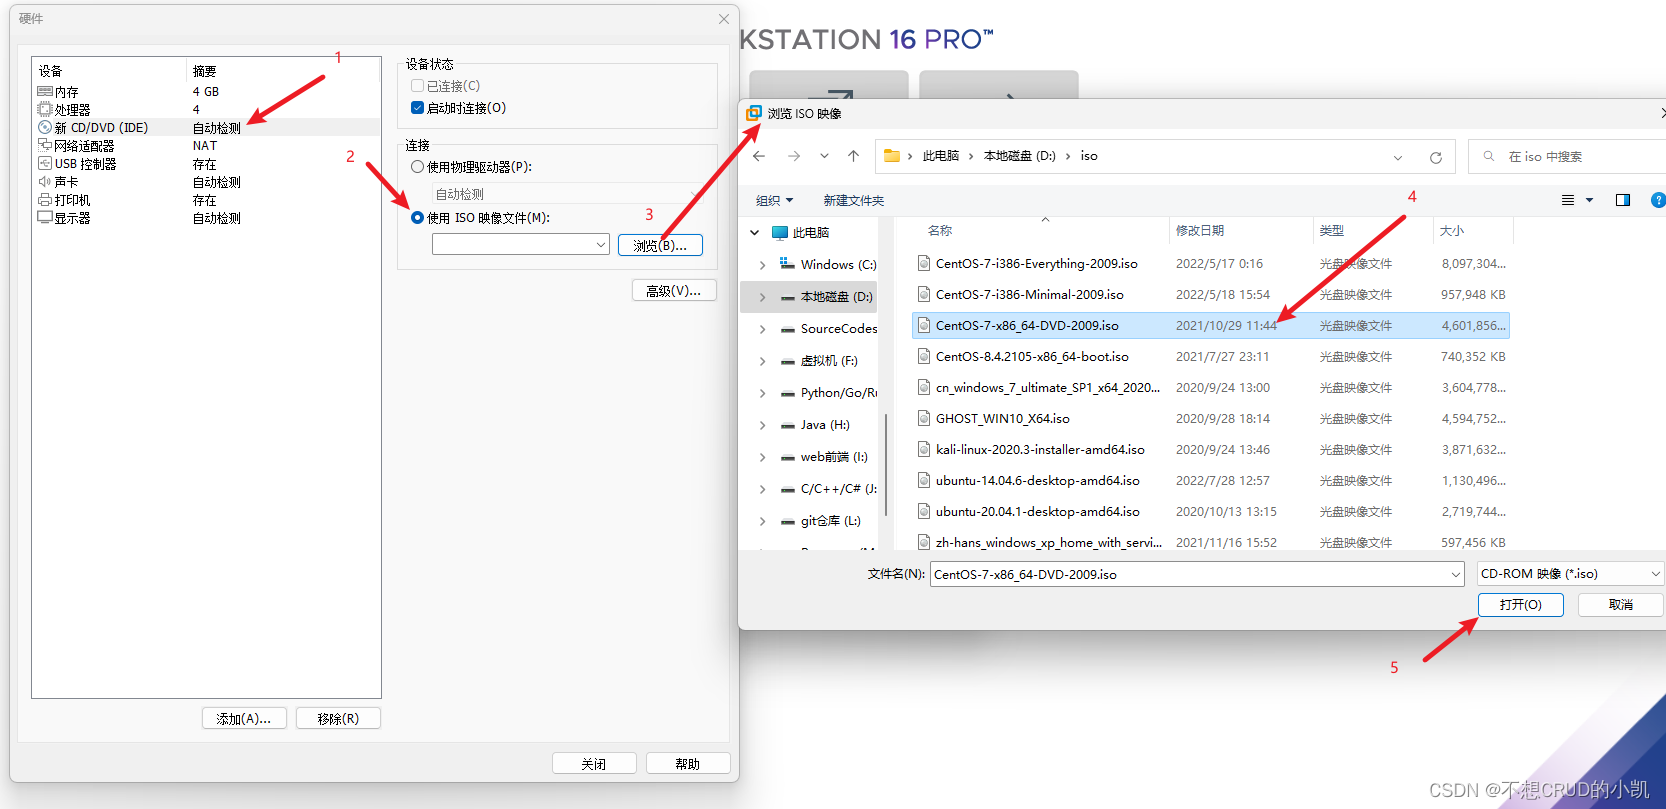Click 新建文件夹 in the toolbar
This screenshot has width=1666, height=809.
(x=853, y=200)
